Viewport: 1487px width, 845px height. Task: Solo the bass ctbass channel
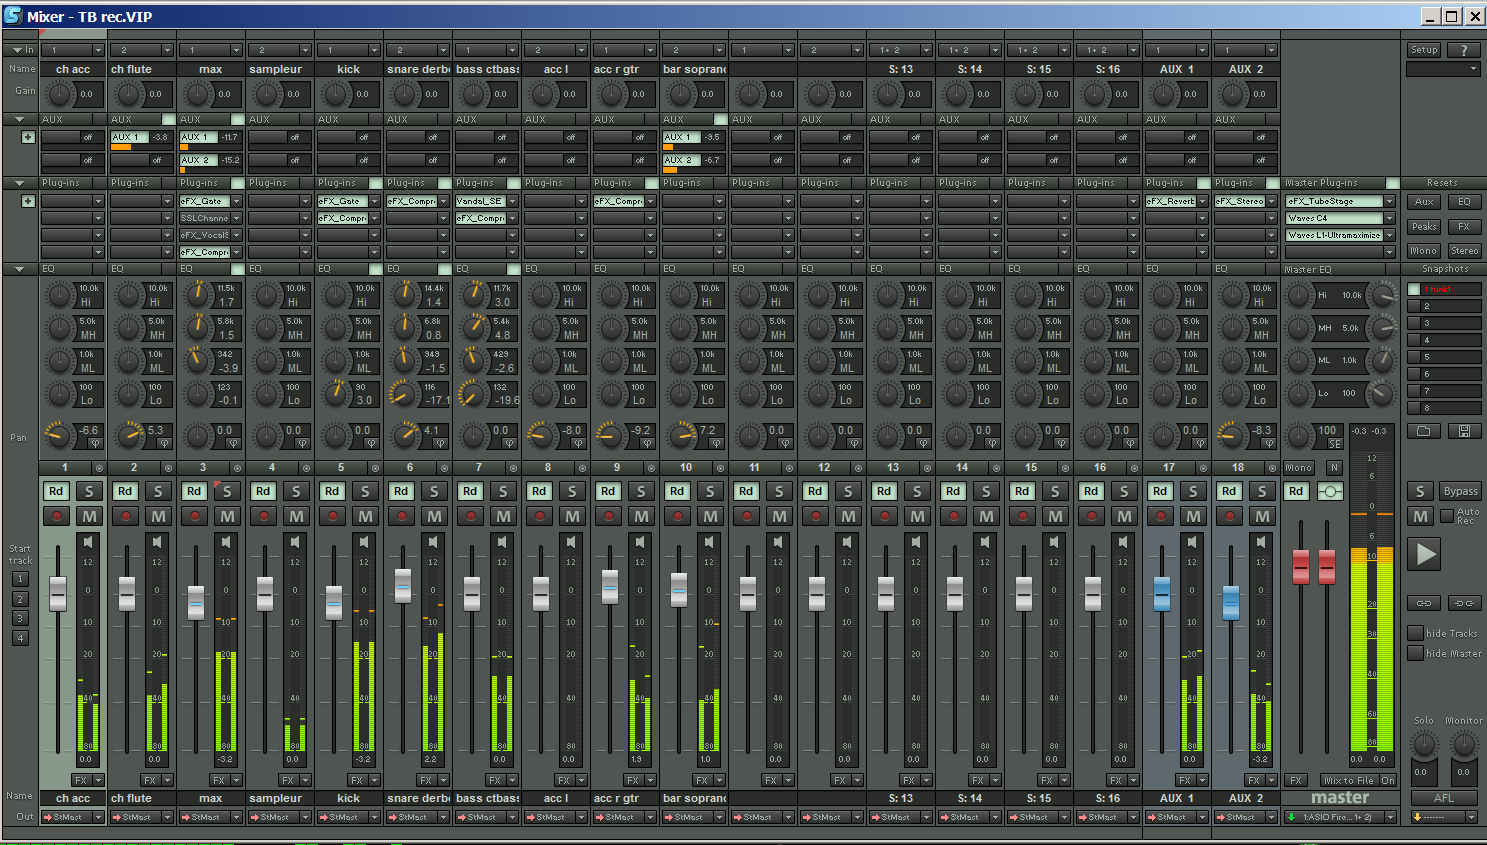pyautogui.click(x=502, y=491)
